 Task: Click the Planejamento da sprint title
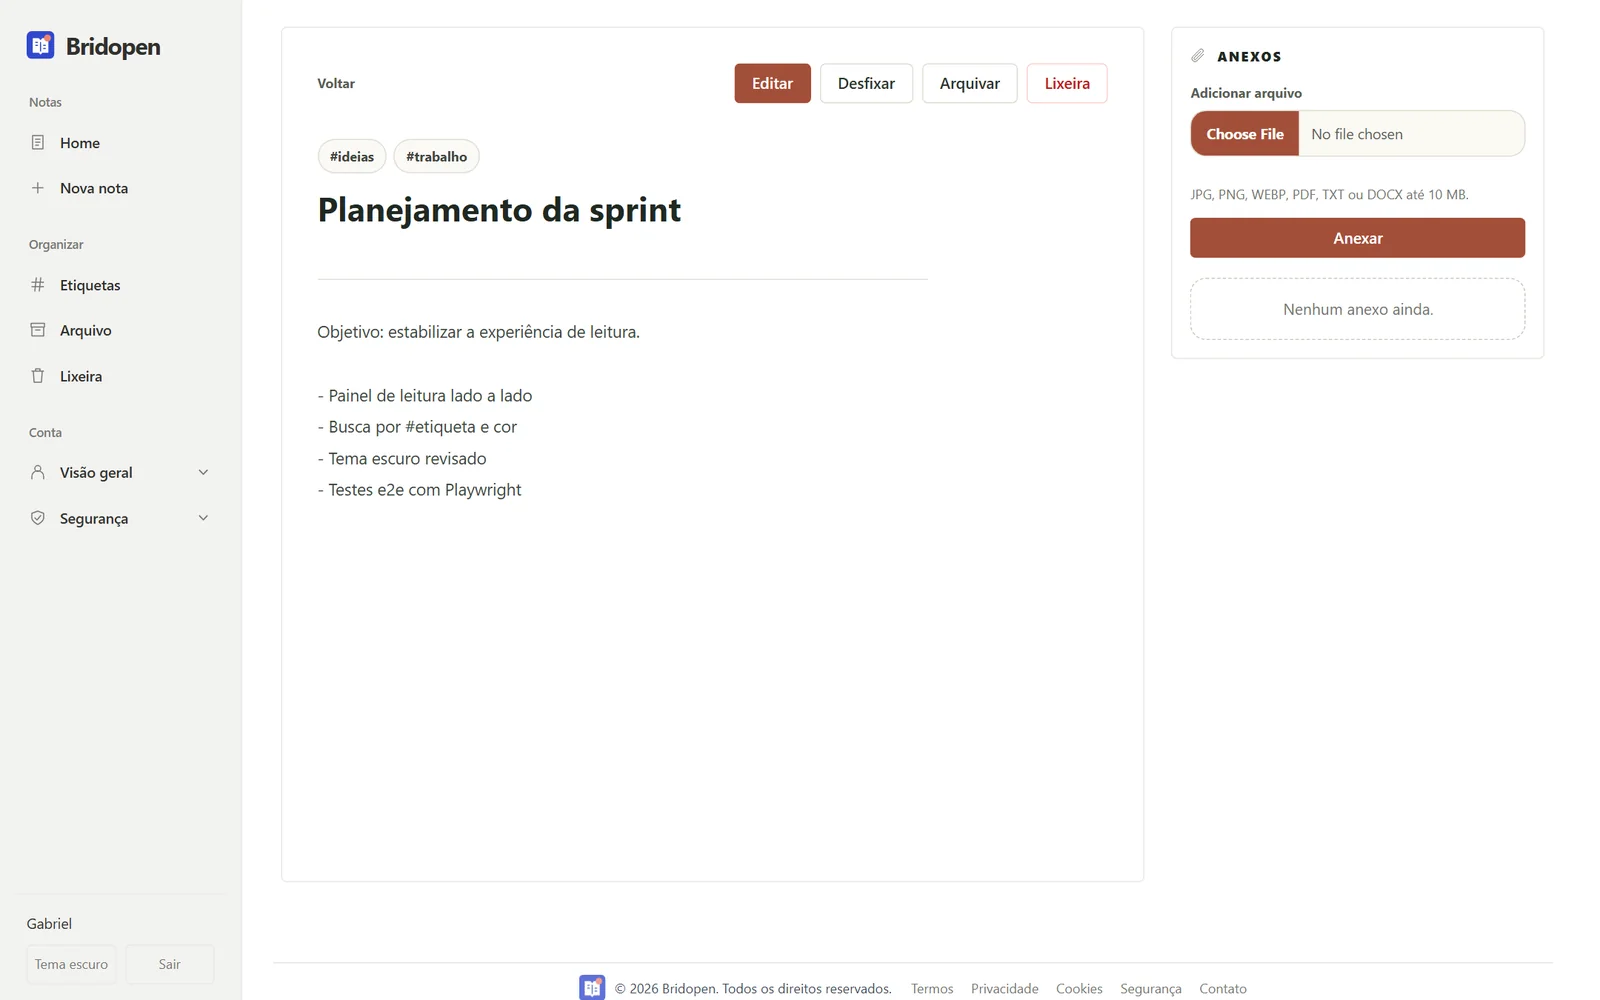(499, 210)
